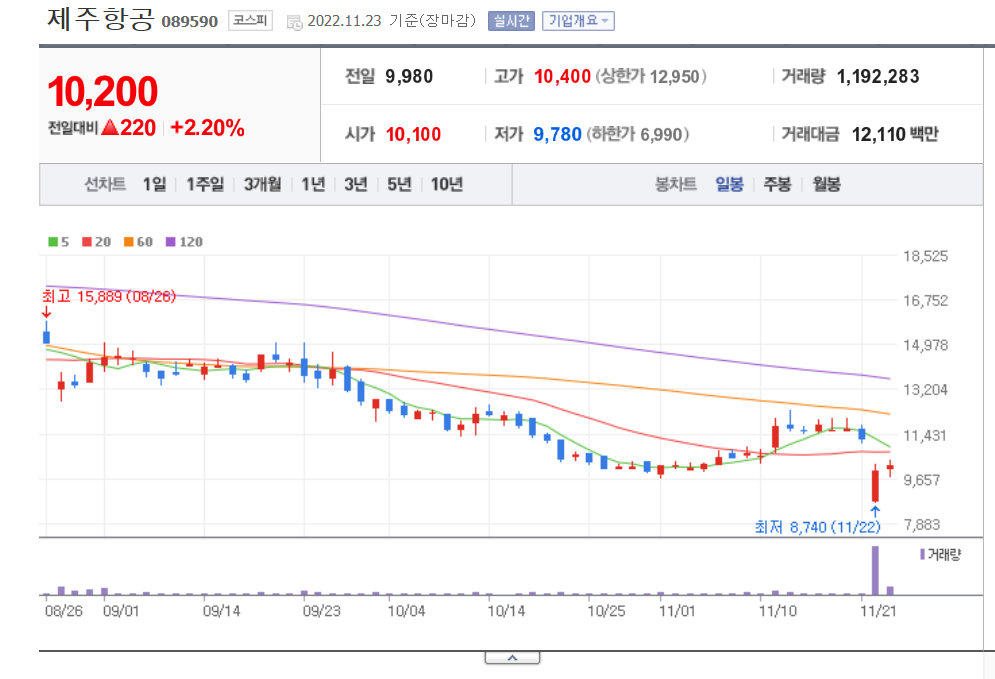This screenshot has height=679, width=995.
Task: Click the 전일 value 9,980
Action: click(409, 77)
